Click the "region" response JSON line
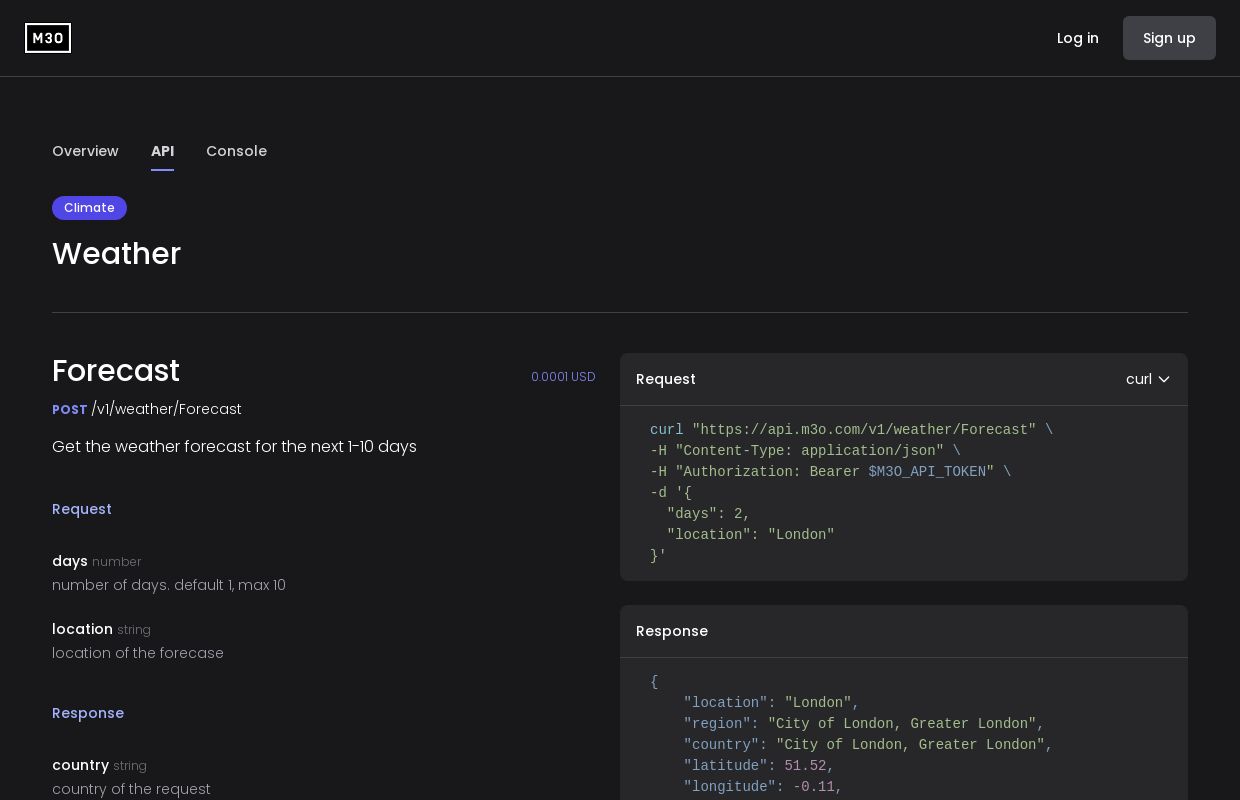Viewport: 1240px width, 800px height. coord(864,724)
